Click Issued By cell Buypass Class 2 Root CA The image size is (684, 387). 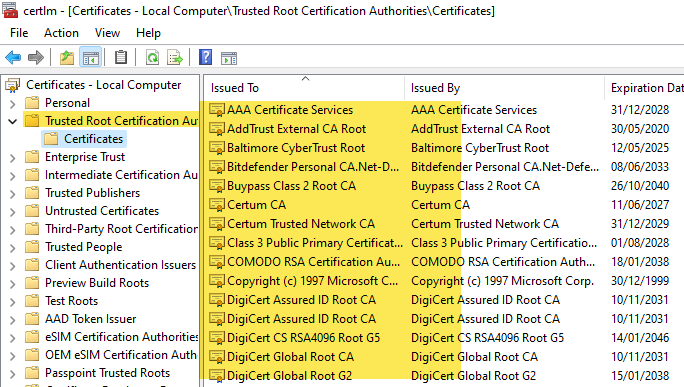475,186
